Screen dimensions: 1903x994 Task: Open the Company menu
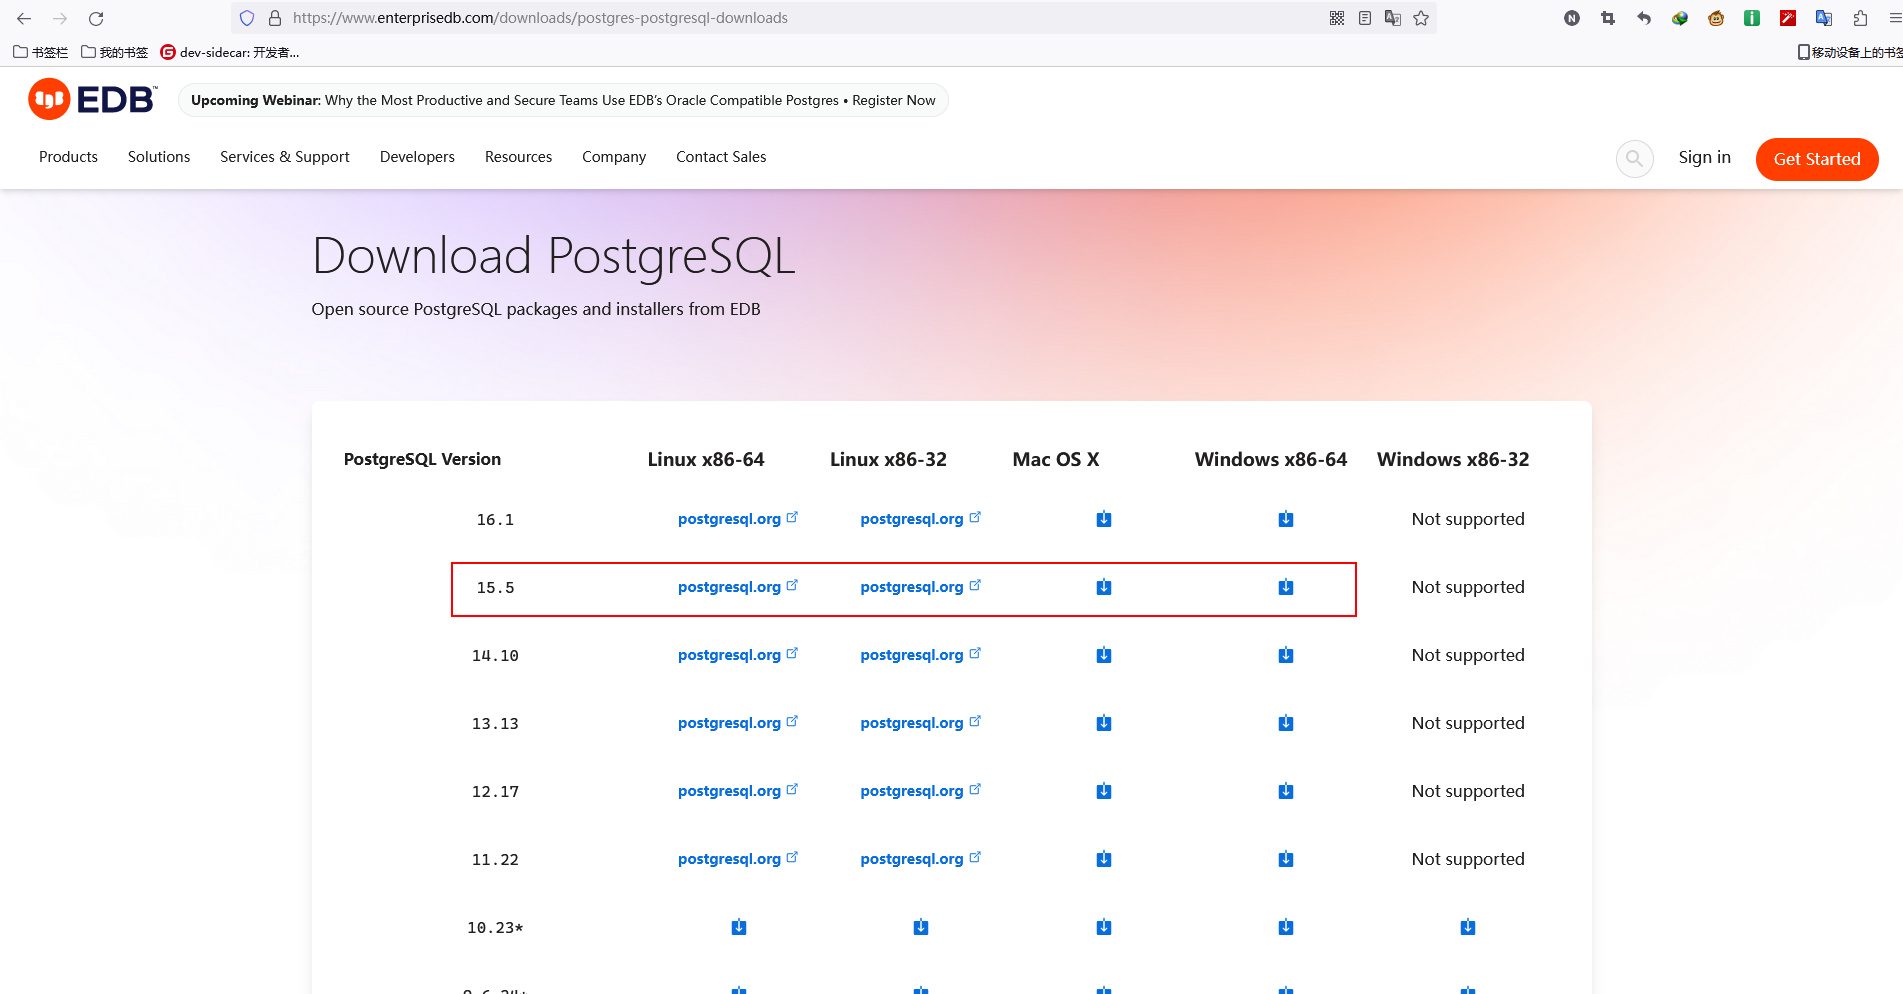[x=614, y=157]
